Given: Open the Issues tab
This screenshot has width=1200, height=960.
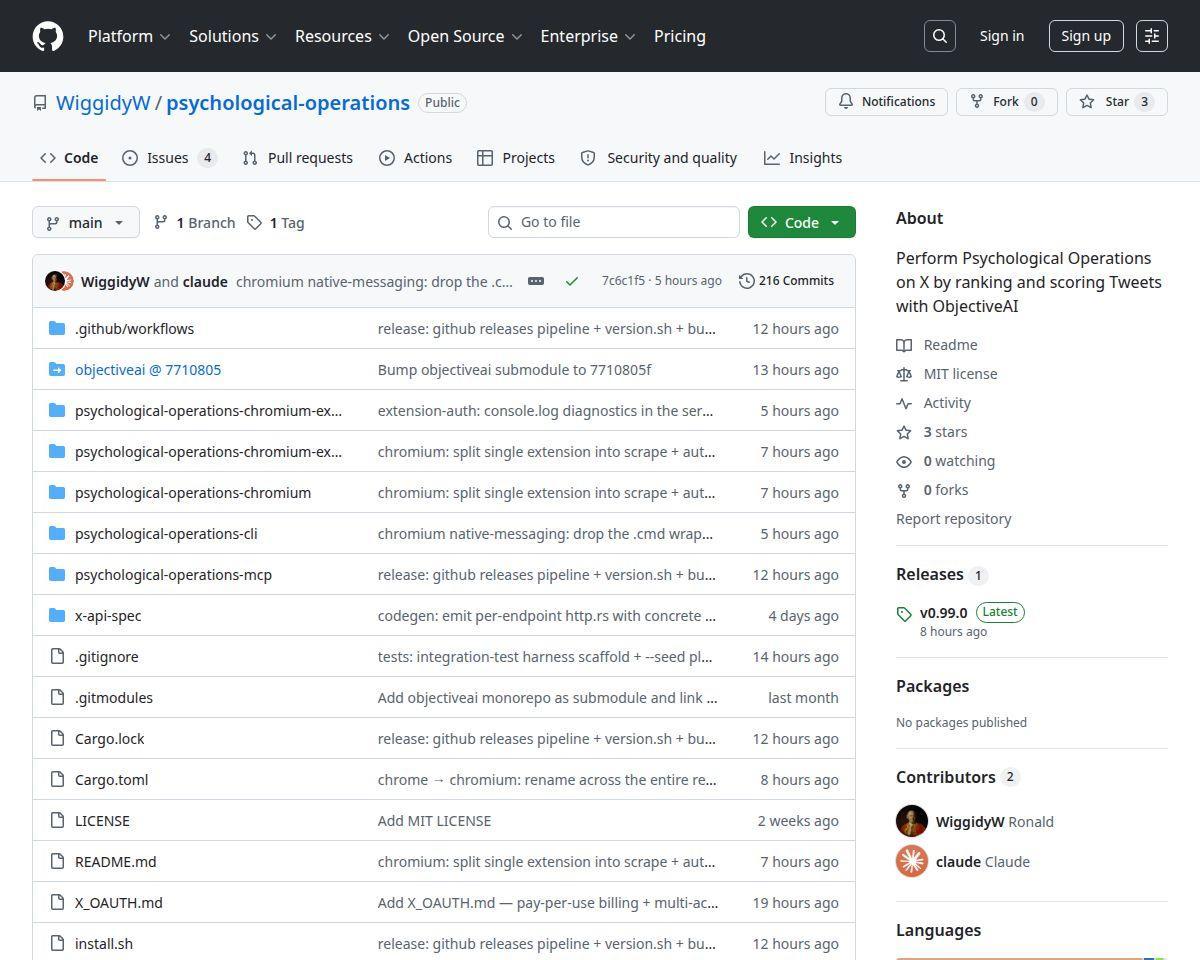Looking at the screenshot, I should (x=169, y=158).
